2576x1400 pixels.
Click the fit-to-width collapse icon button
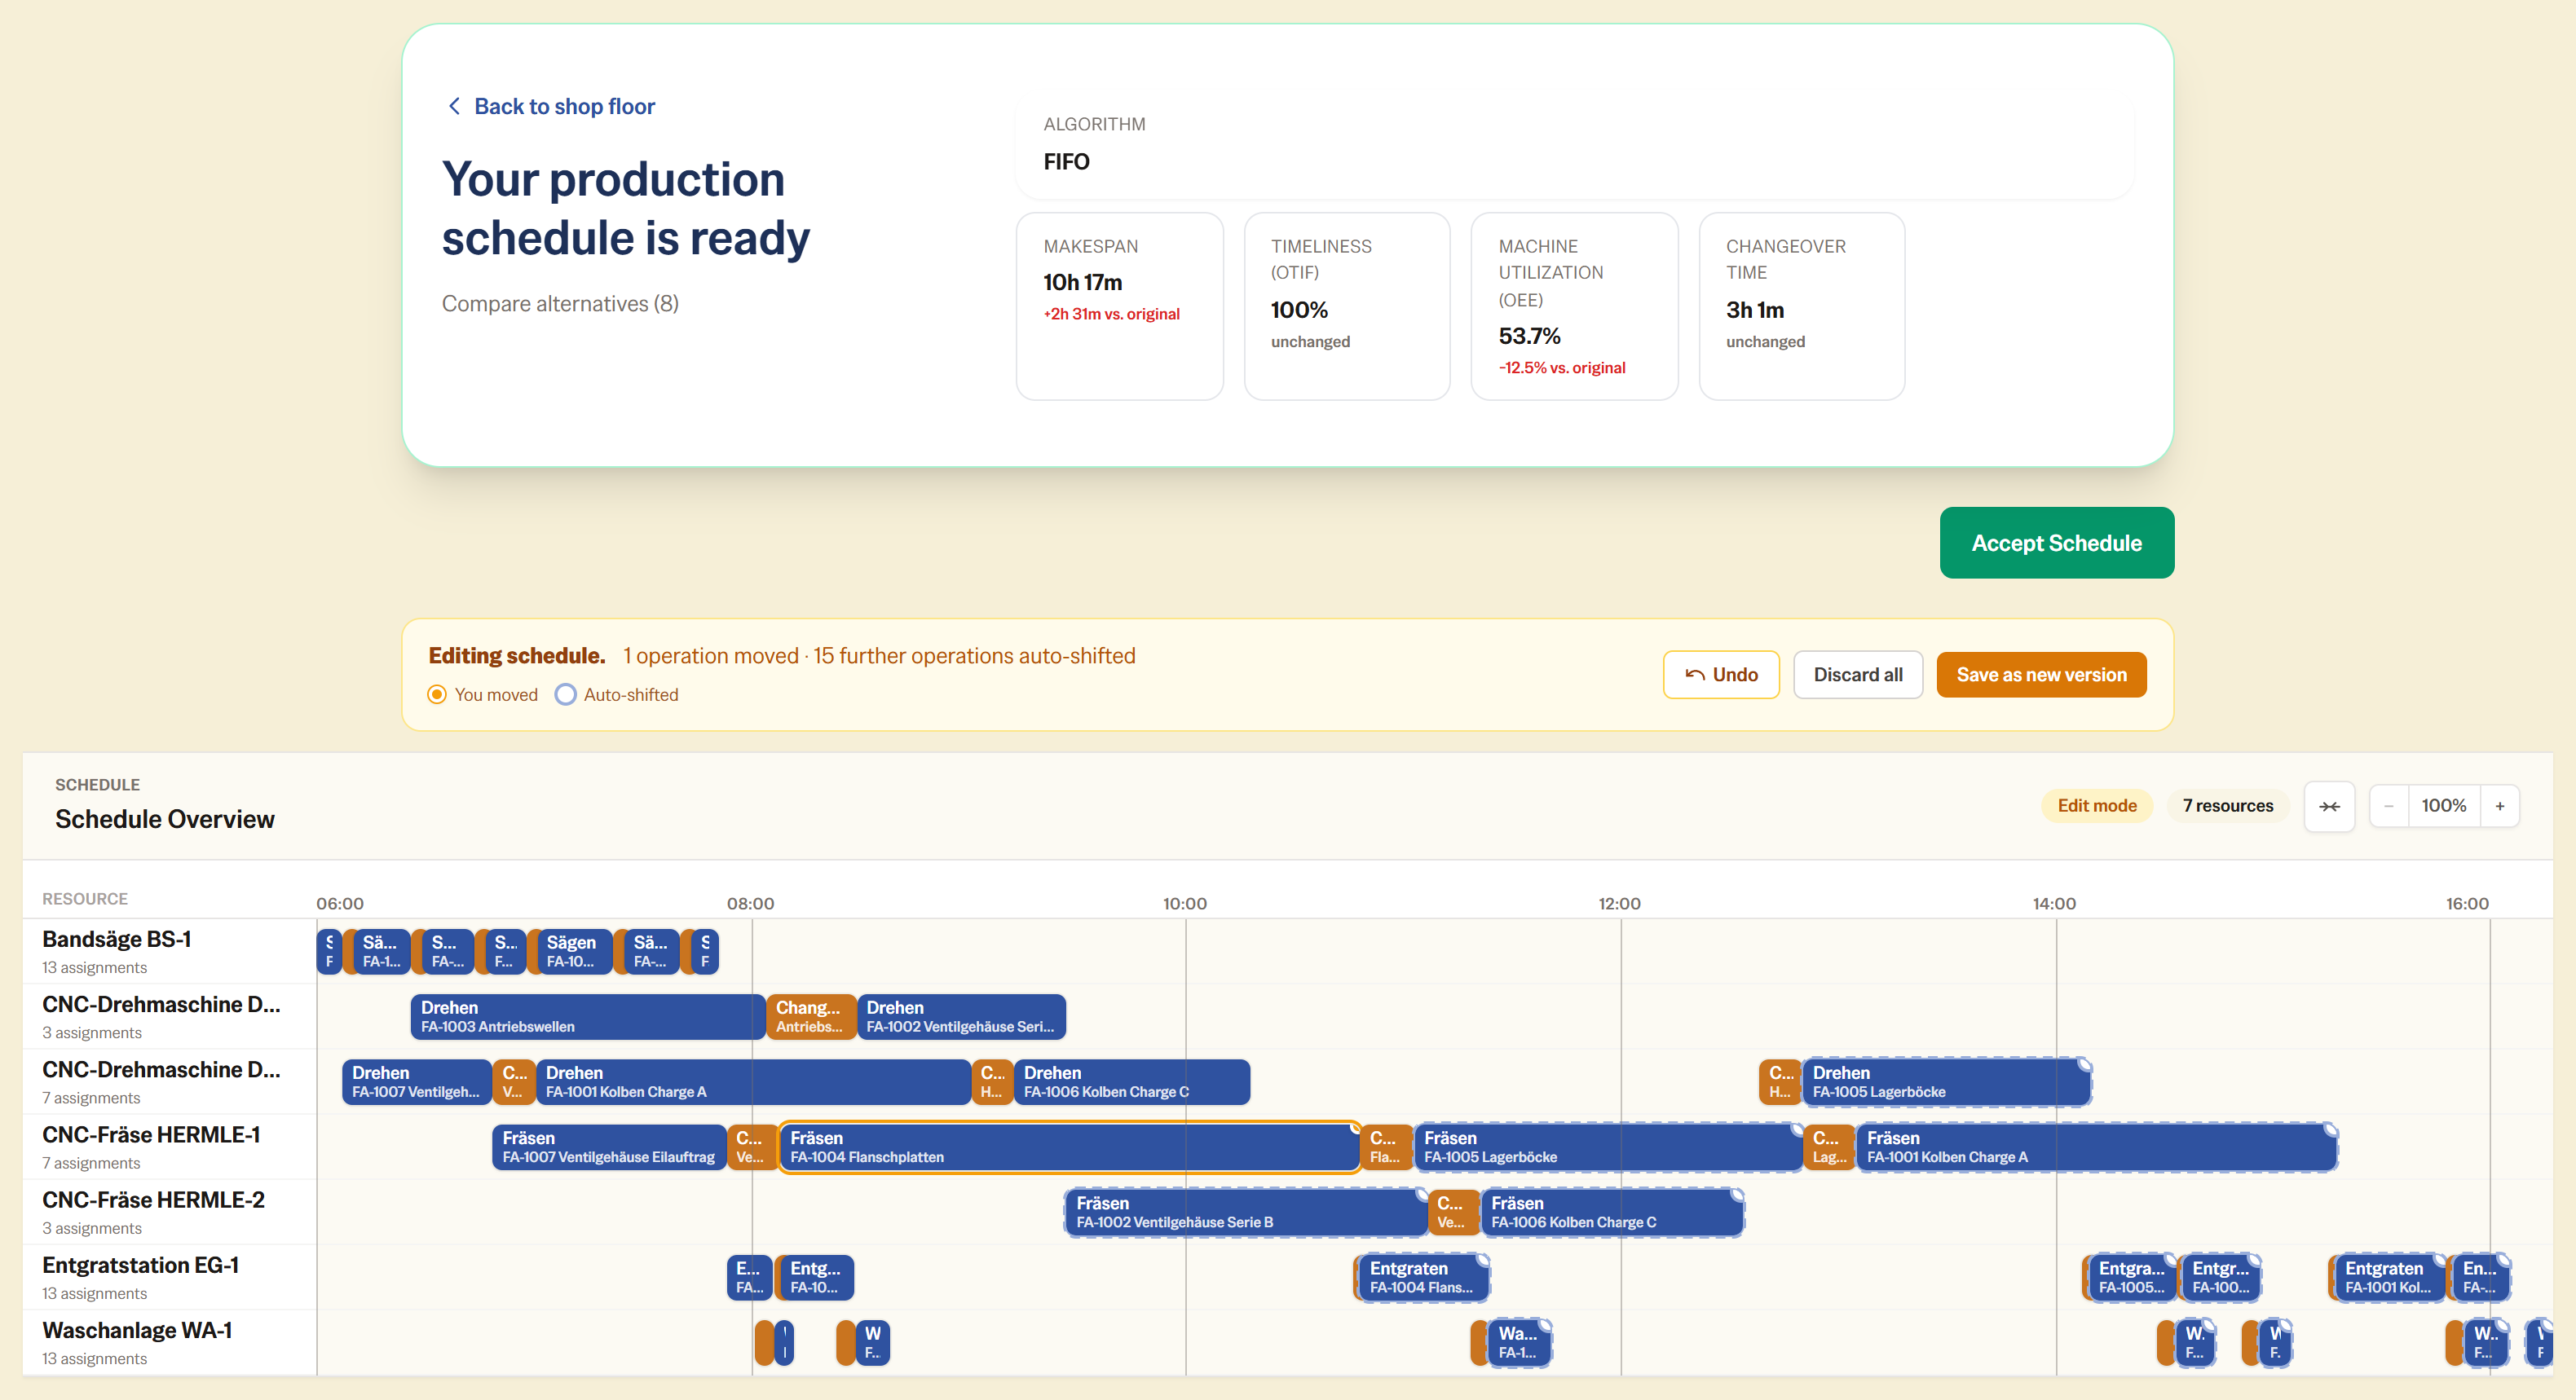pos(2329,806)
